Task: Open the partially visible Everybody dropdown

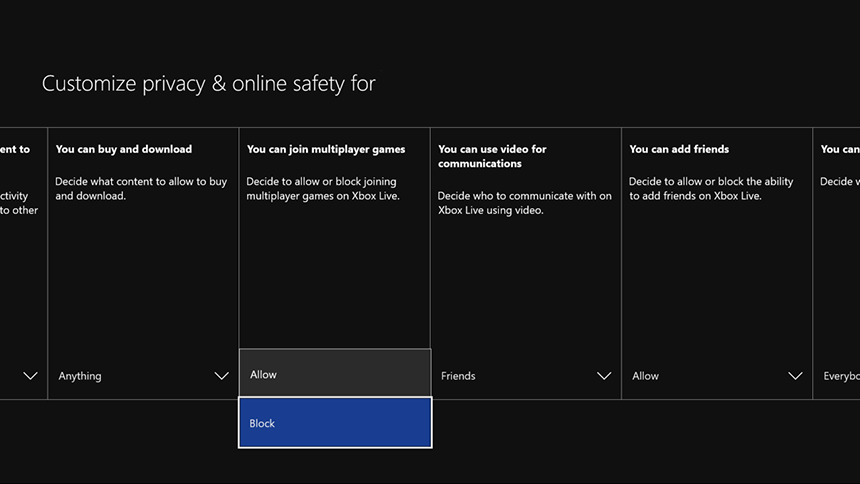Action: click(x=840, y=376)
